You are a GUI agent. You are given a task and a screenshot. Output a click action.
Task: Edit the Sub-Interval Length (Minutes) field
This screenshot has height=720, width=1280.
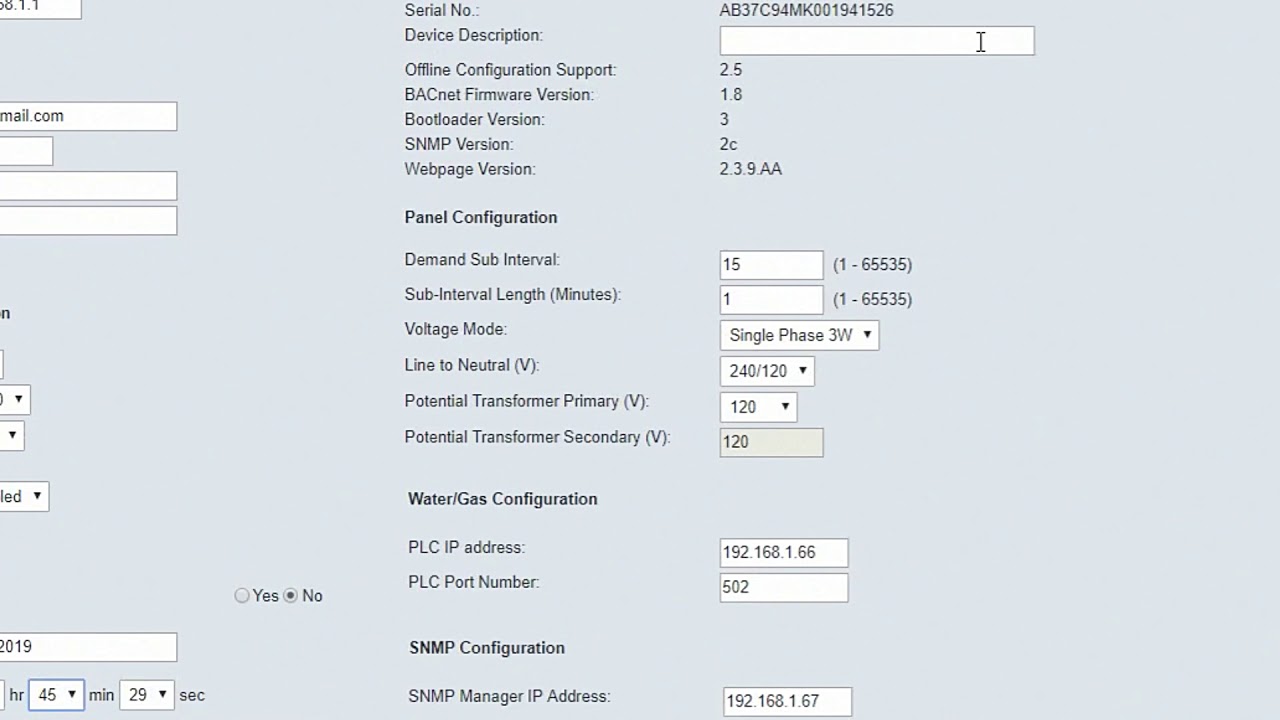coord(771,299)
